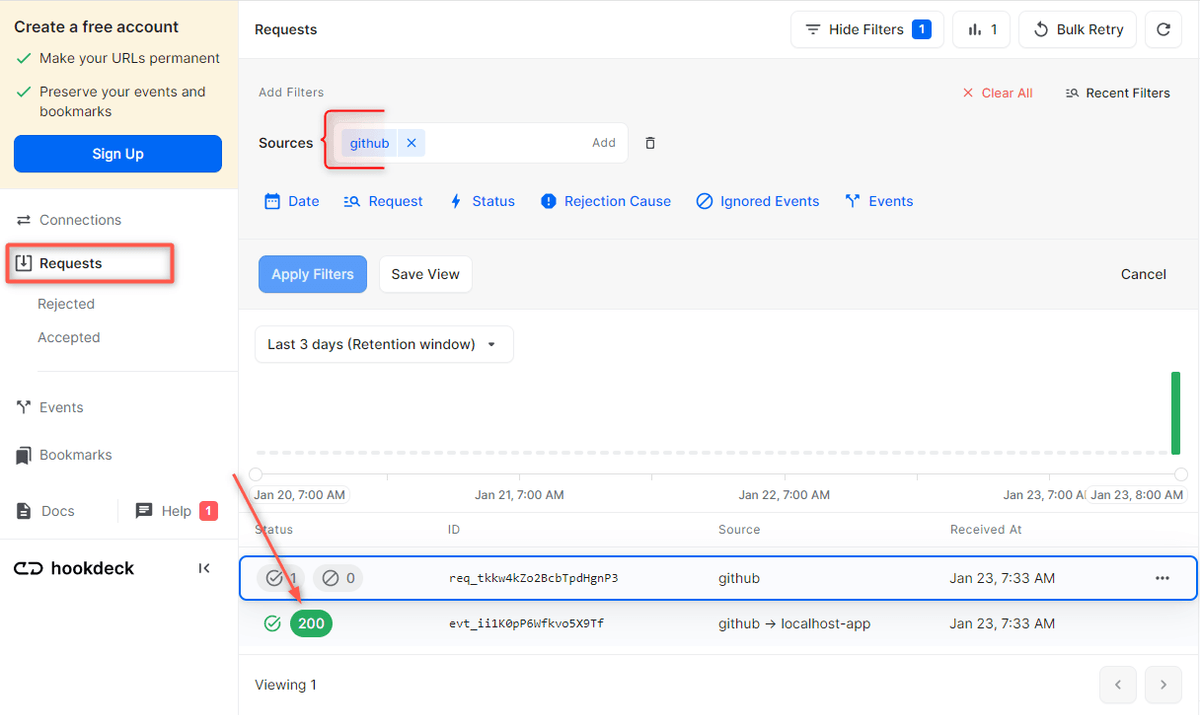Open the metrics bar chart view
The image size is (1200, 715).
pyautogui.click(x=981, y=29)
